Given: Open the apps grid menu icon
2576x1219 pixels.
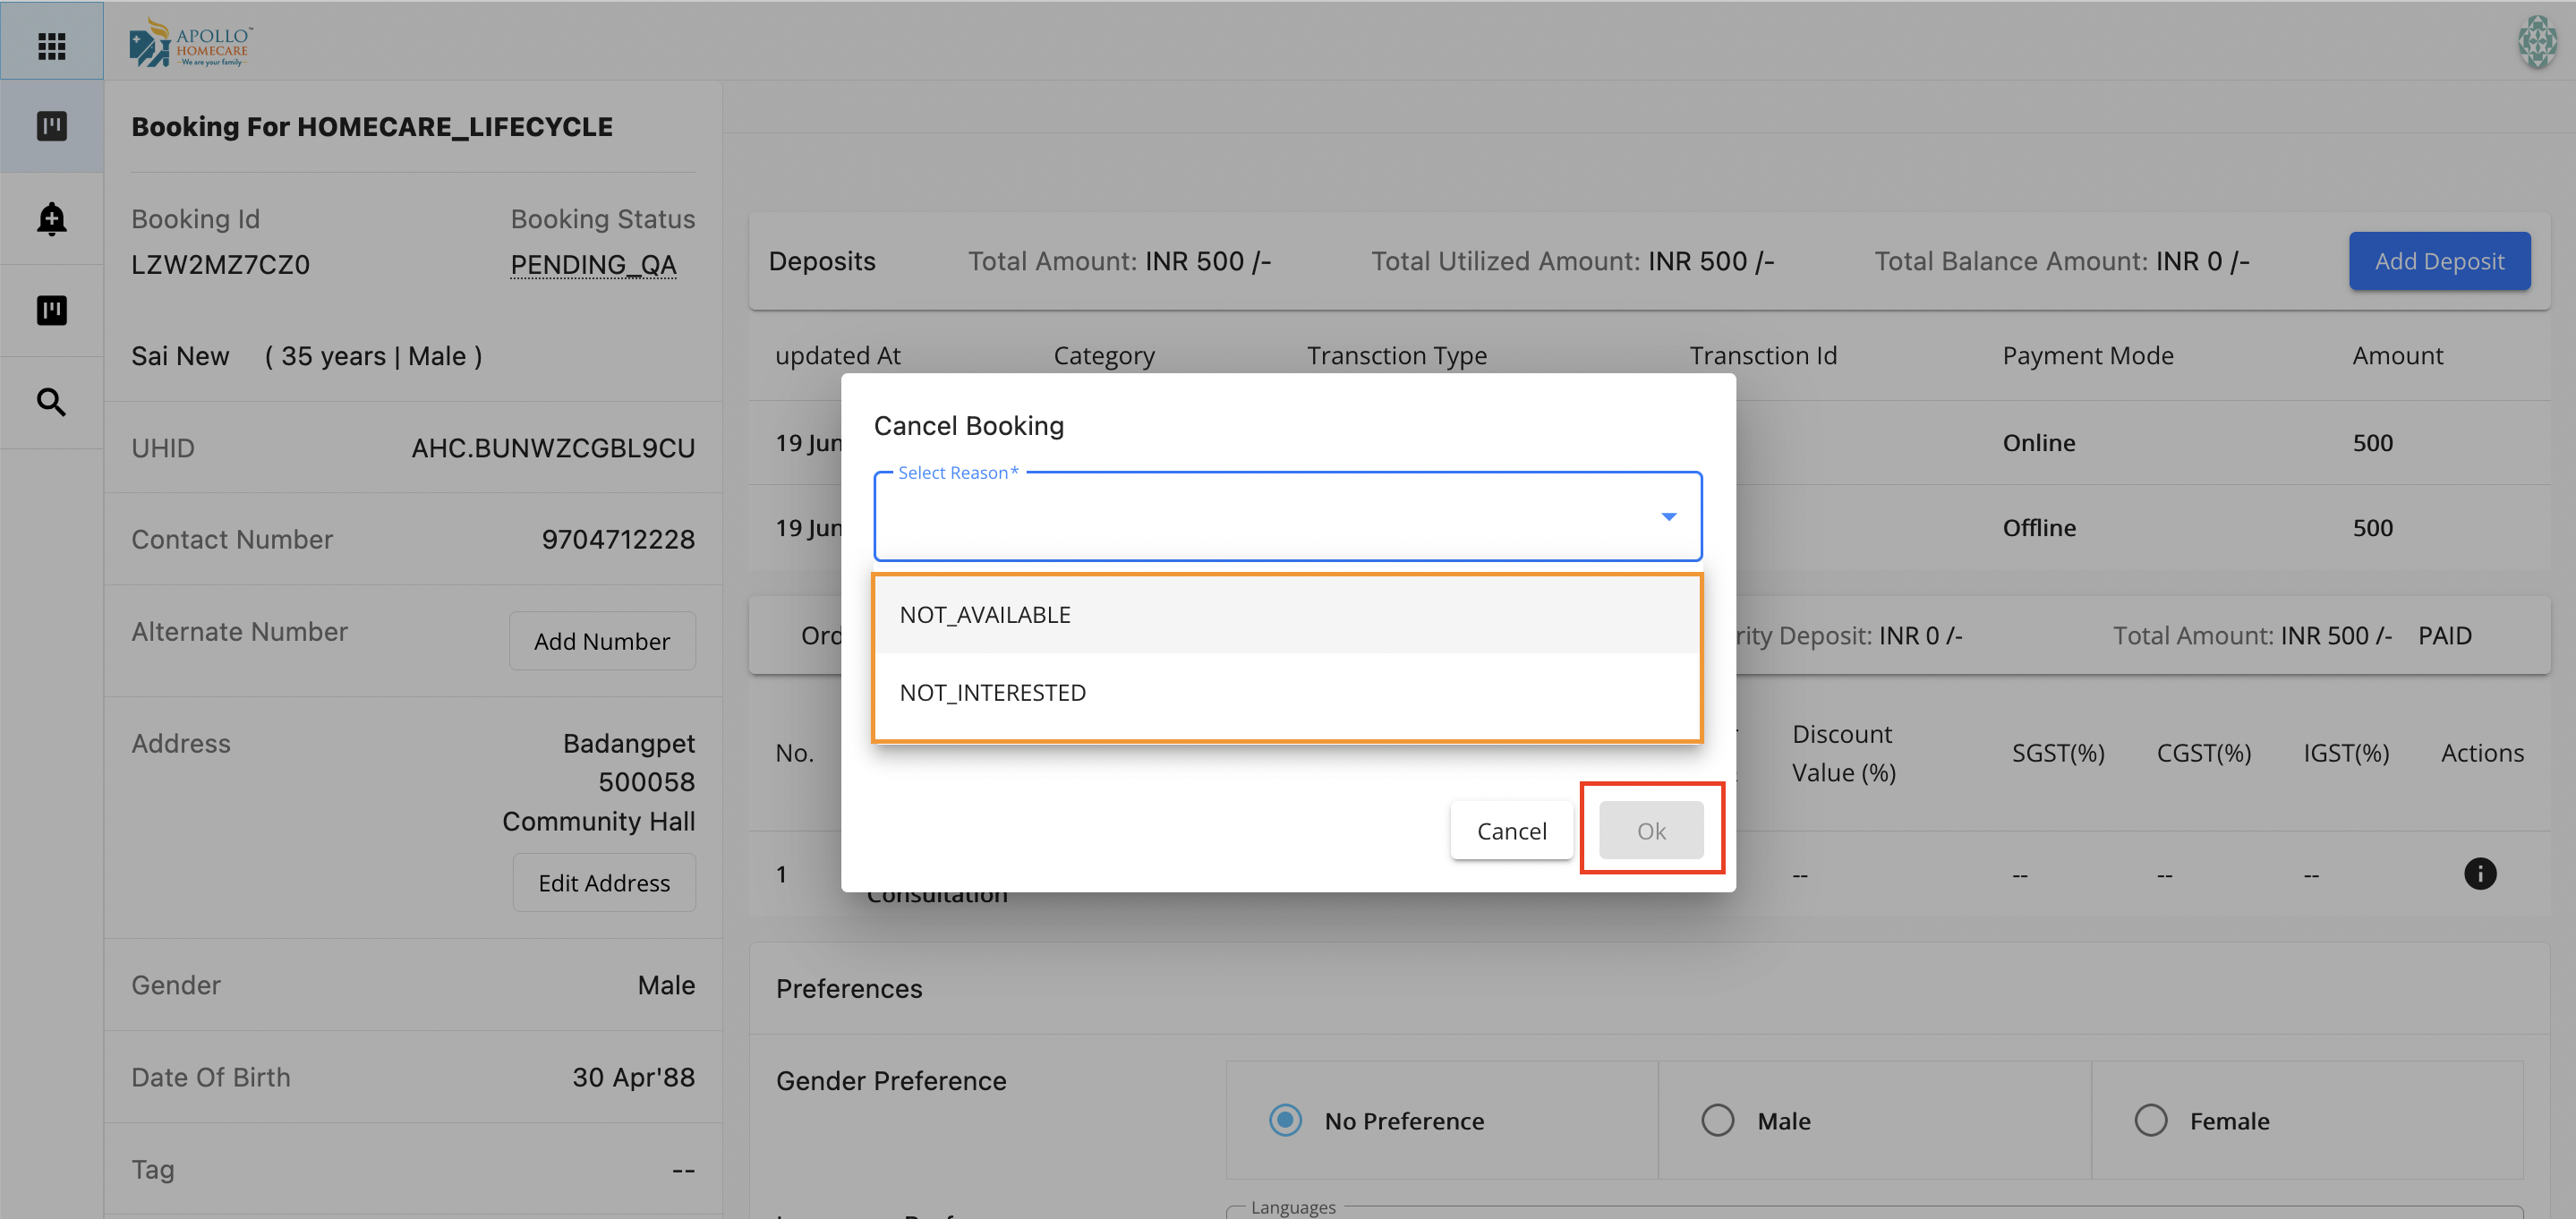Looking at the screenshot, I should [51, 45].
